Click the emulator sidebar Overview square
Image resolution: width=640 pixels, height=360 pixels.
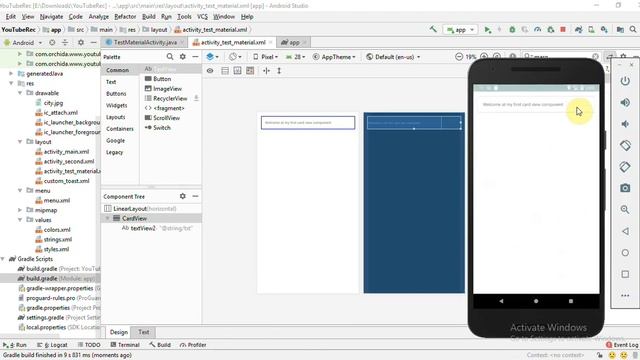pyautogui.click(x=625, y=274)
